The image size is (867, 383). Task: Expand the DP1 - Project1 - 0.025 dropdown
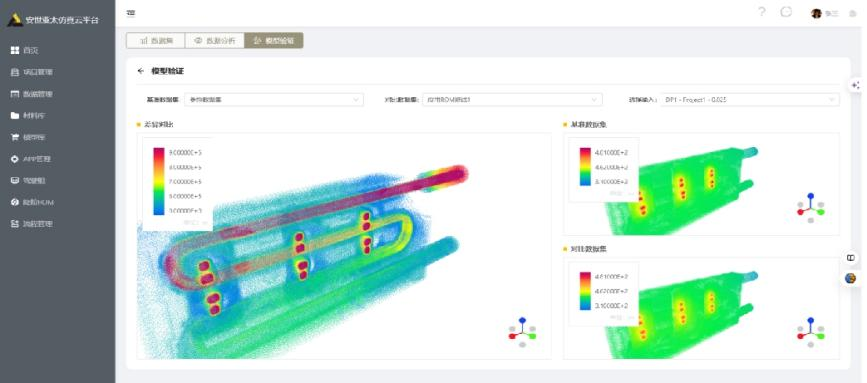[750, 99]
